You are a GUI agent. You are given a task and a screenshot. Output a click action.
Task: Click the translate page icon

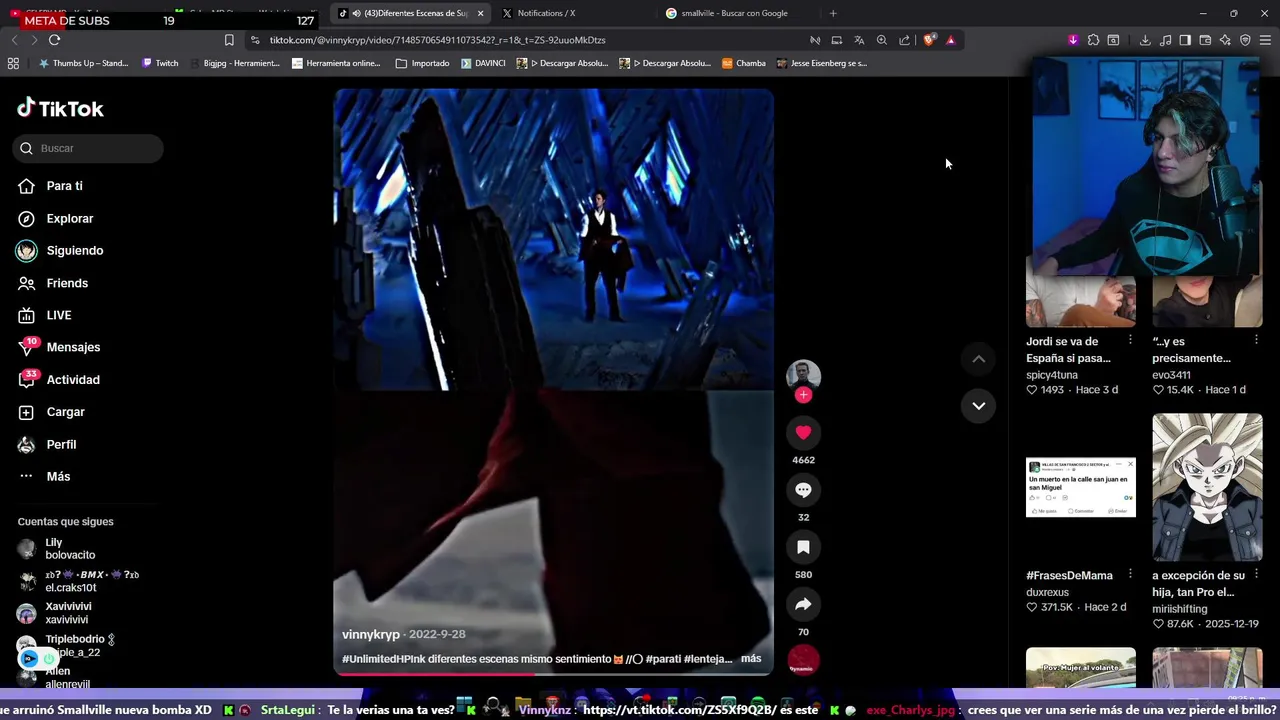(859, 40)
